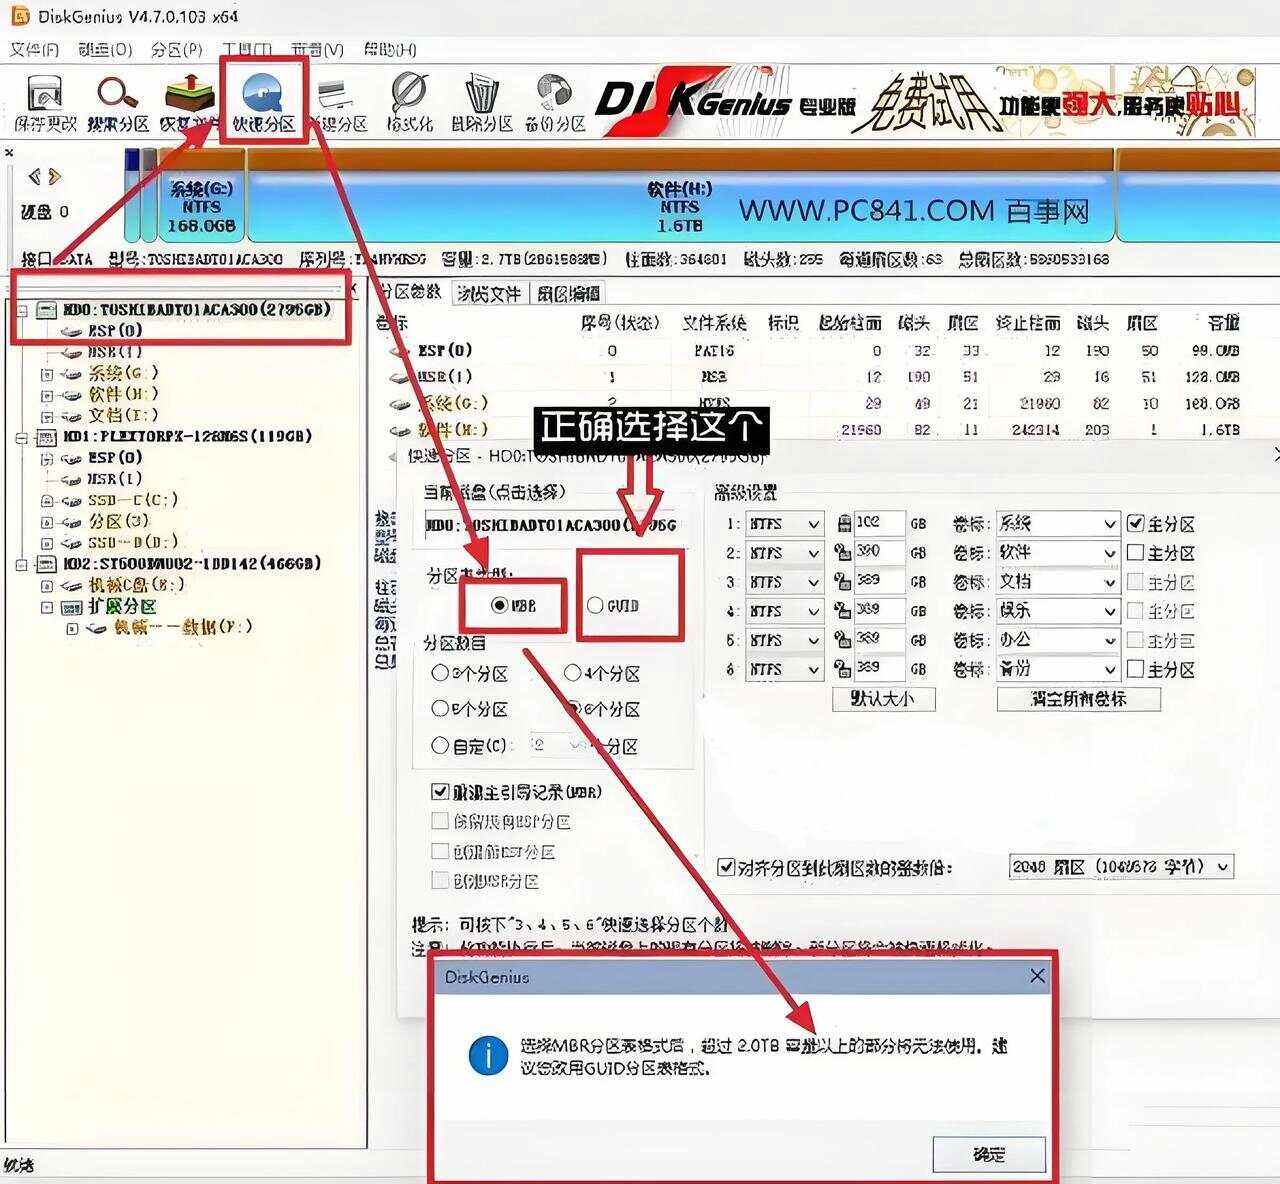Select the 快速分区 (Quick Partition) toolbar icon
The width and height of the screenshot is (1280, 1184).
coord(262,97)
